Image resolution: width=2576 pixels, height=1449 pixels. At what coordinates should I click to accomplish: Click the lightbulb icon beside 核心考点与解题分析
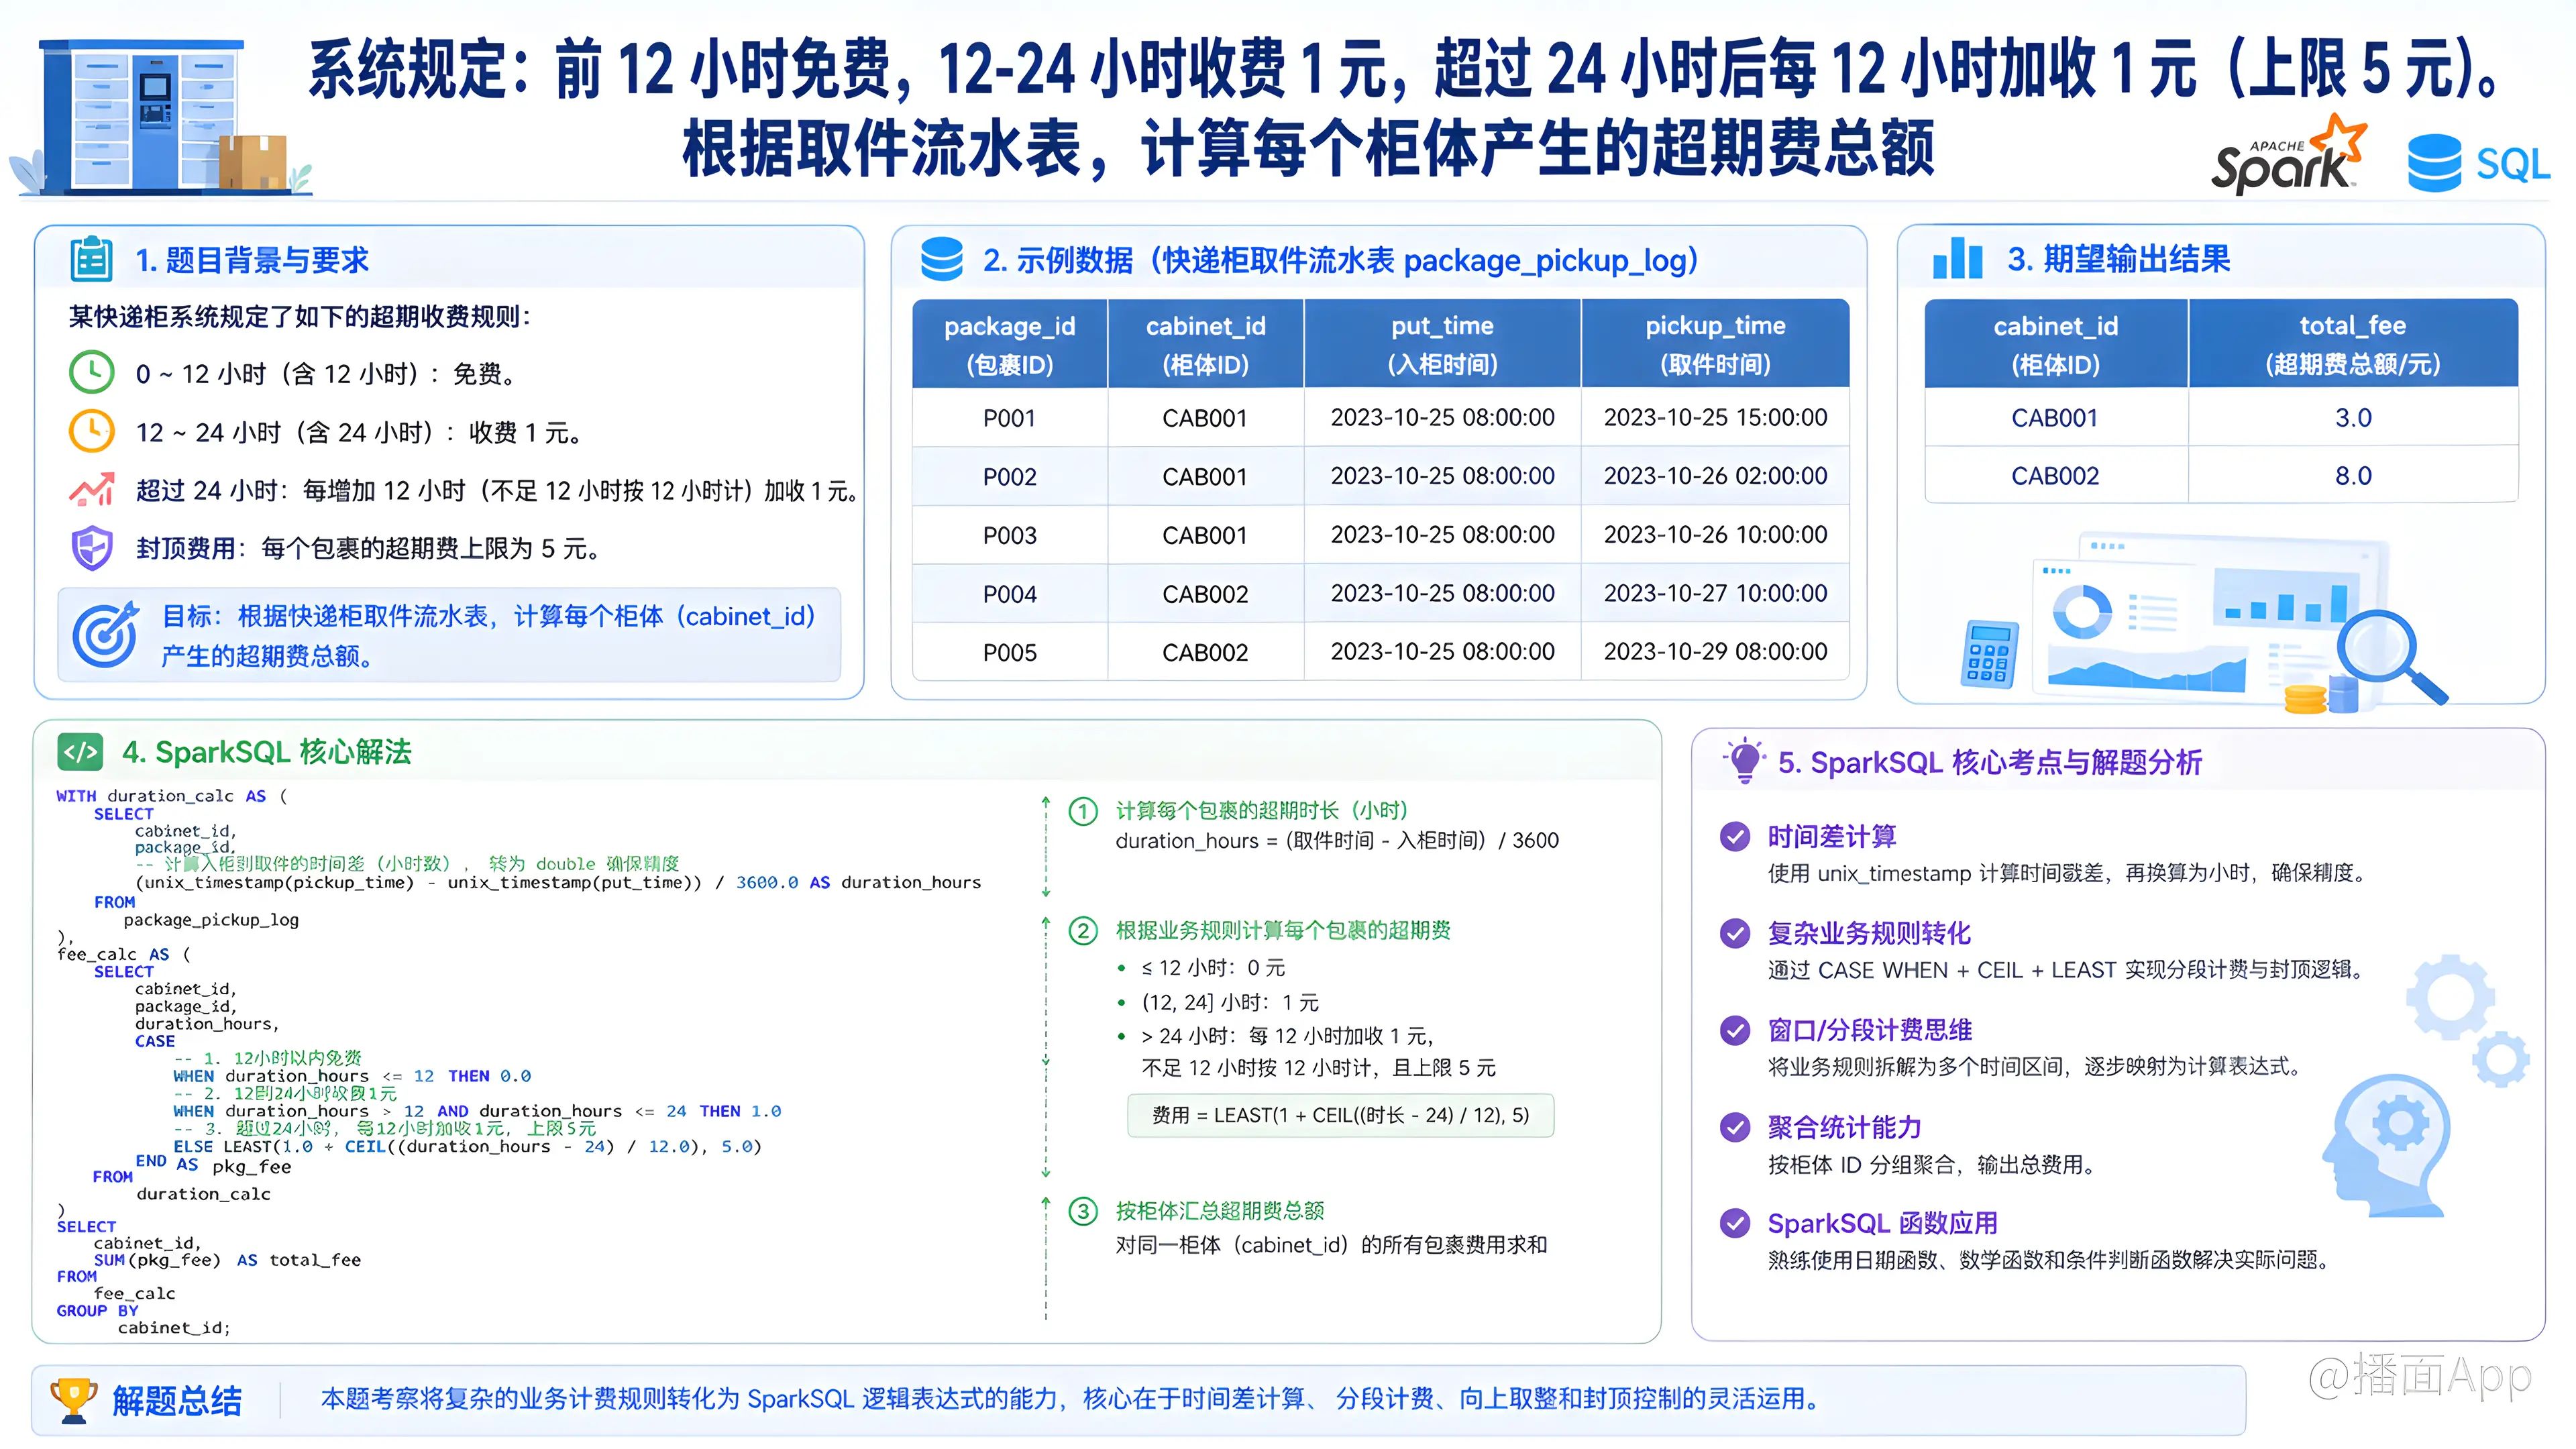coord(1744,761)
